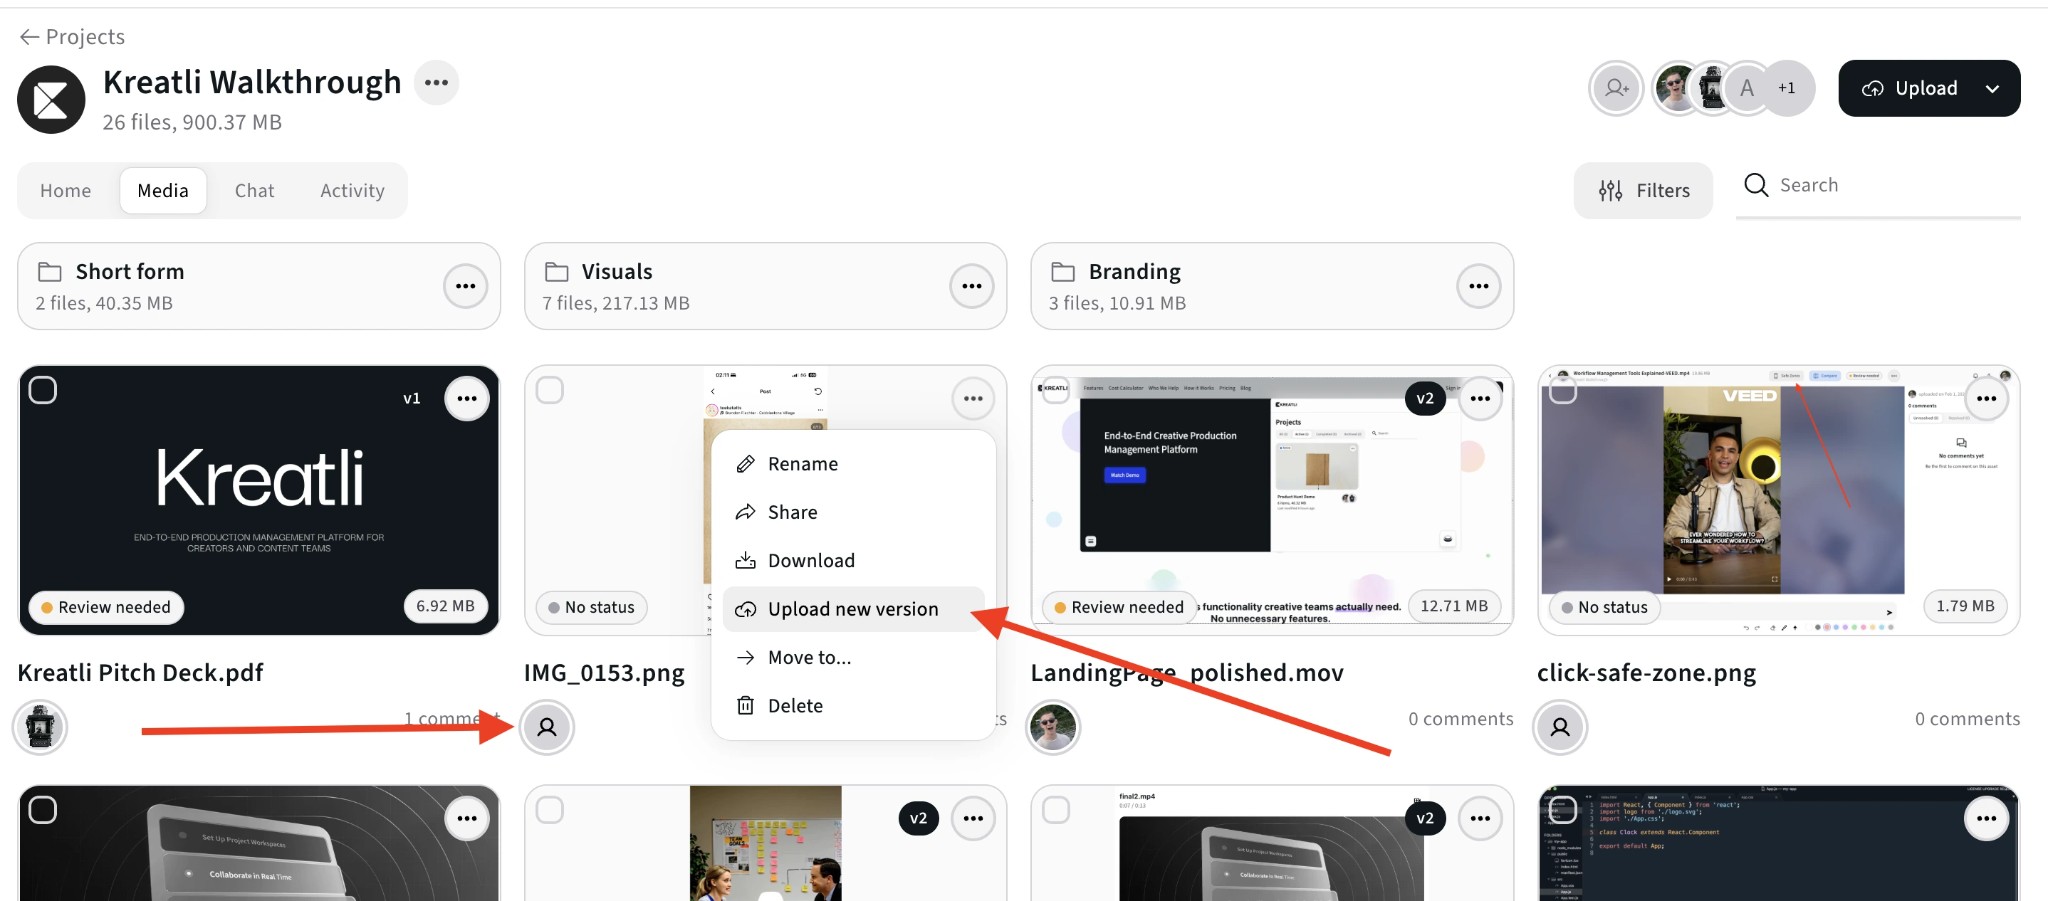Tick the checkbox on LandingPage_polished.mov
Screen dimensions: 2048x901
pyautogui.click(x=1055, y=390)
